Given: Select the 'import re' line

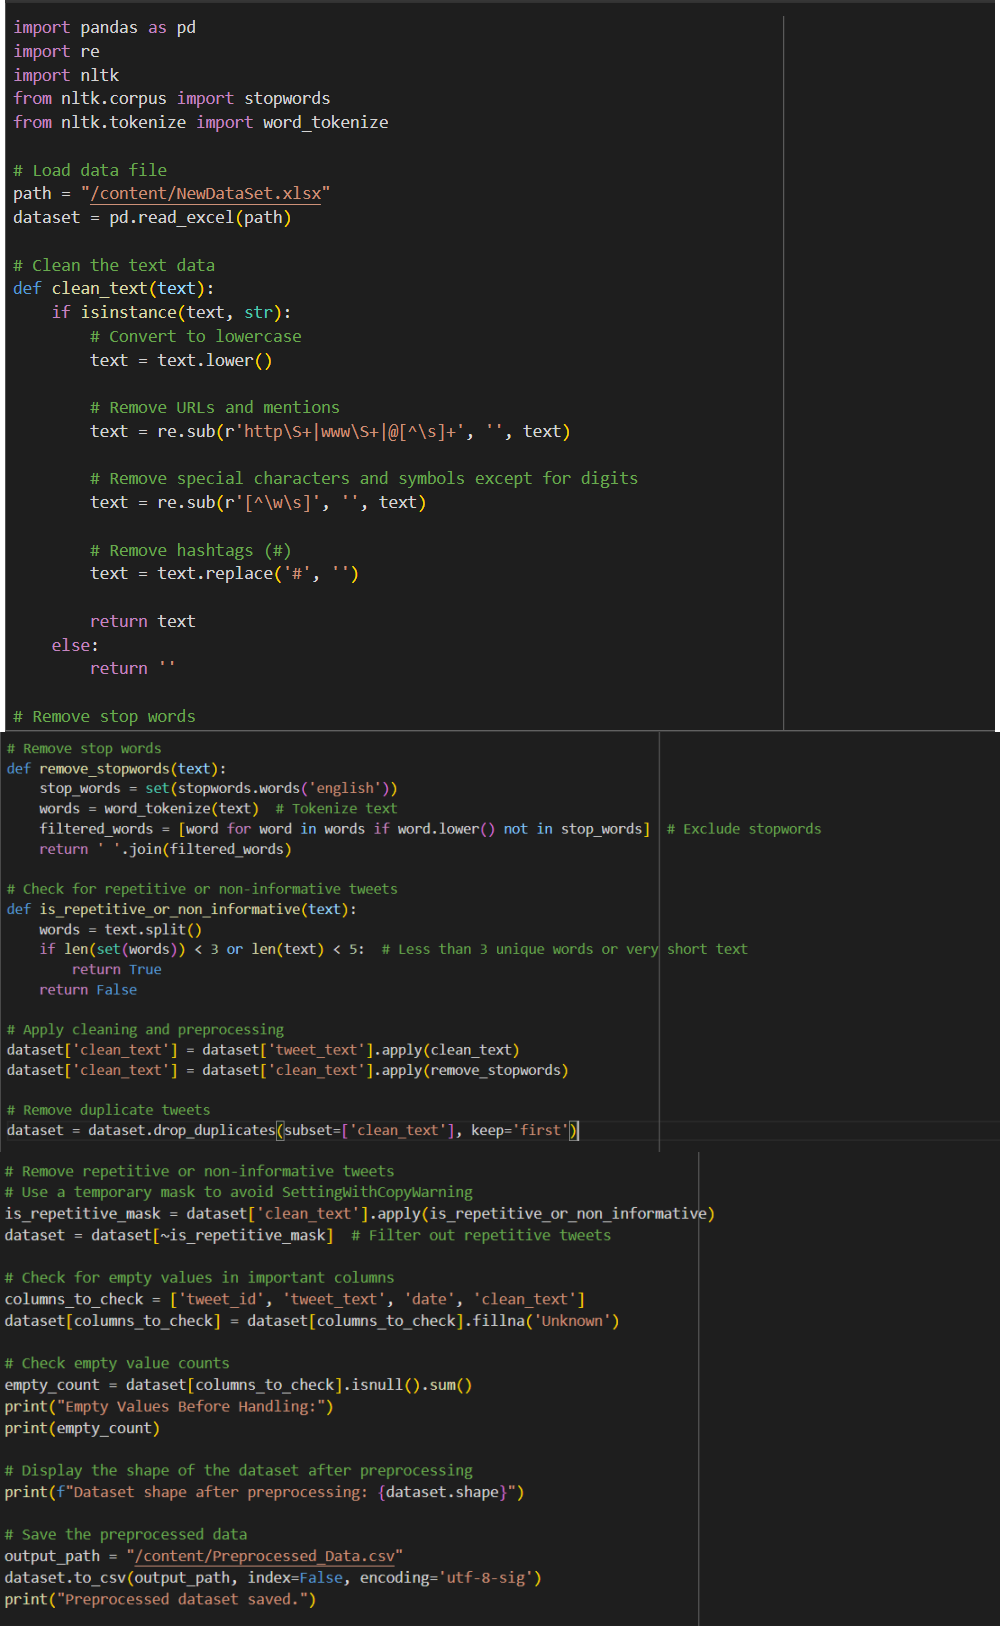Looking at the screenshot, I should 56,52.
